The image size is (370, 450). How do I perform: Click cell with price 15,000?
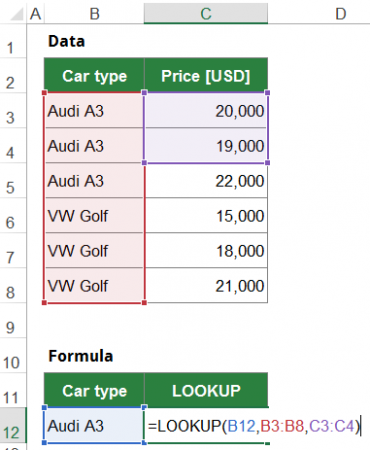tap(206, 216)
